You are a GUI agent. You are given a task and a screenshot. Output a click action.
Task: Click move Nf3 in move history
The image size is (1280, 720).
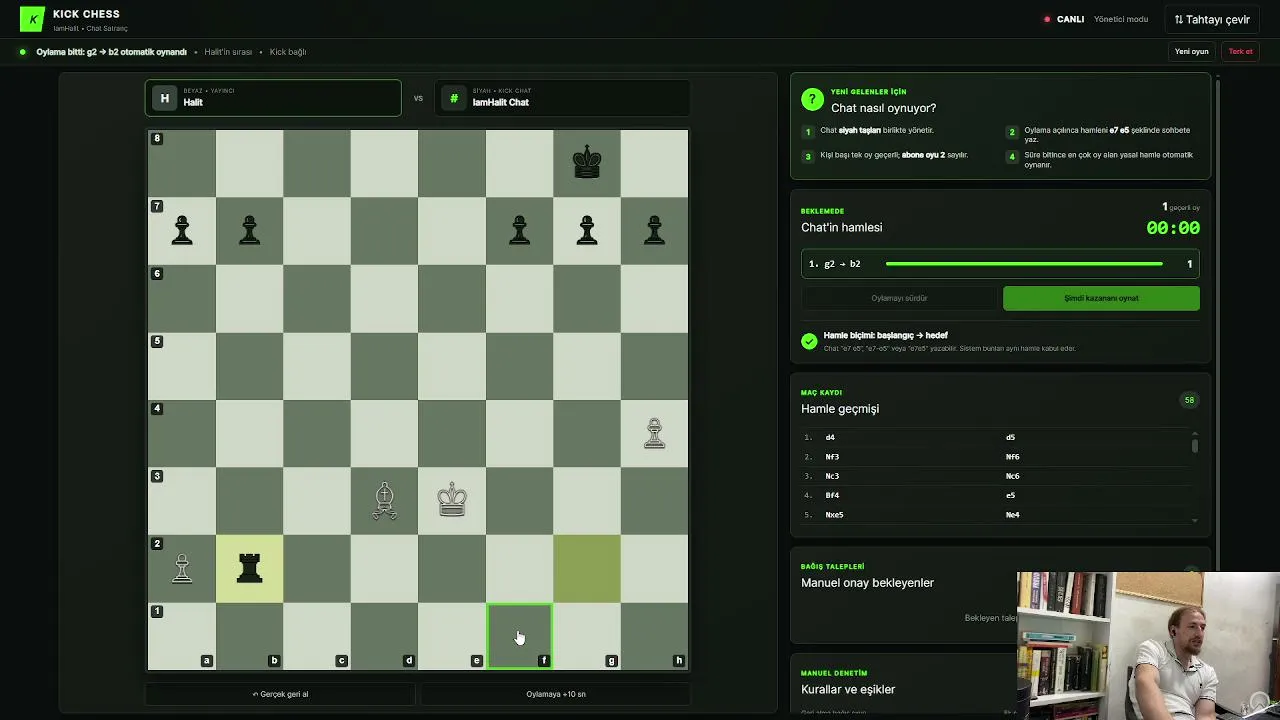pos(832,457)
